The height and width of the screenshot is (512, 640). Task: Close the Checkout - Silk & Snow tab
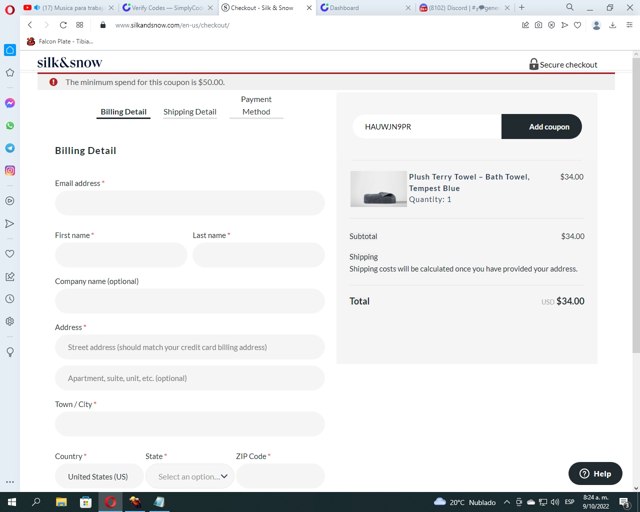point(309,8)
